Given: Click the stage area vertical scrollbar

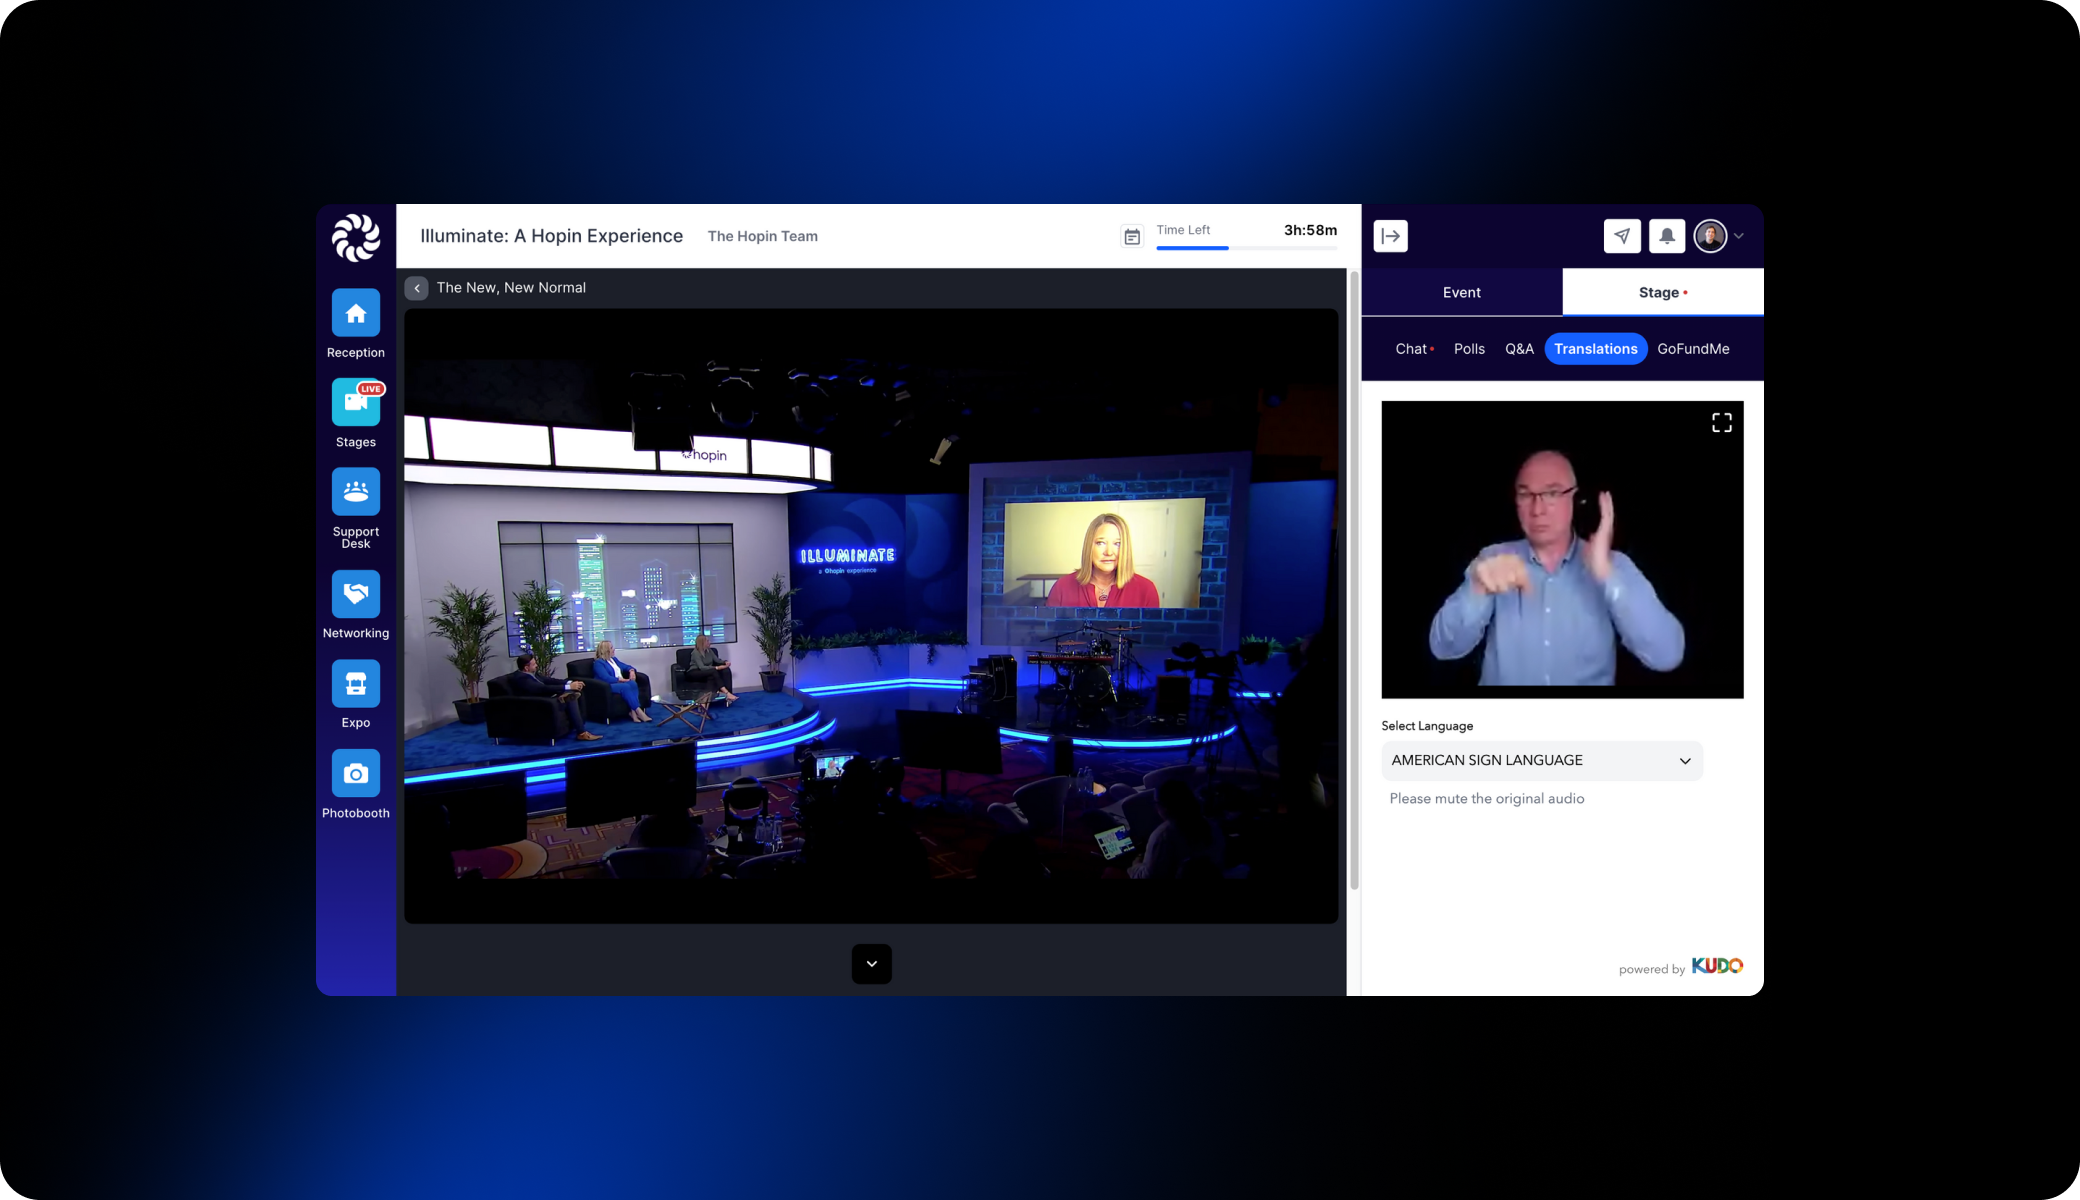Looking at the screenshot, I should 1354,580.
